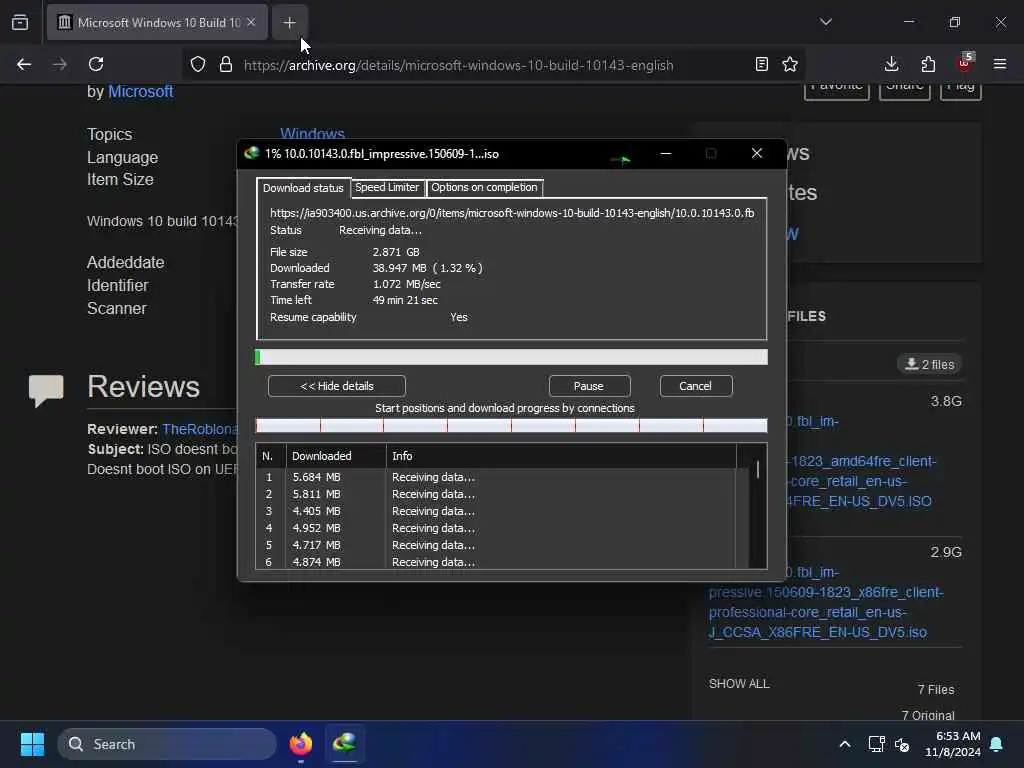Click the Info column header

(562, 456)
